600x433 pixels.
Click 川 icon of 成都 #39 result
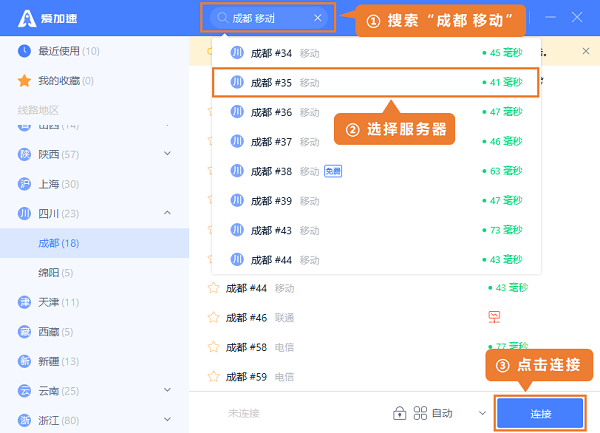tap(237, 200)
